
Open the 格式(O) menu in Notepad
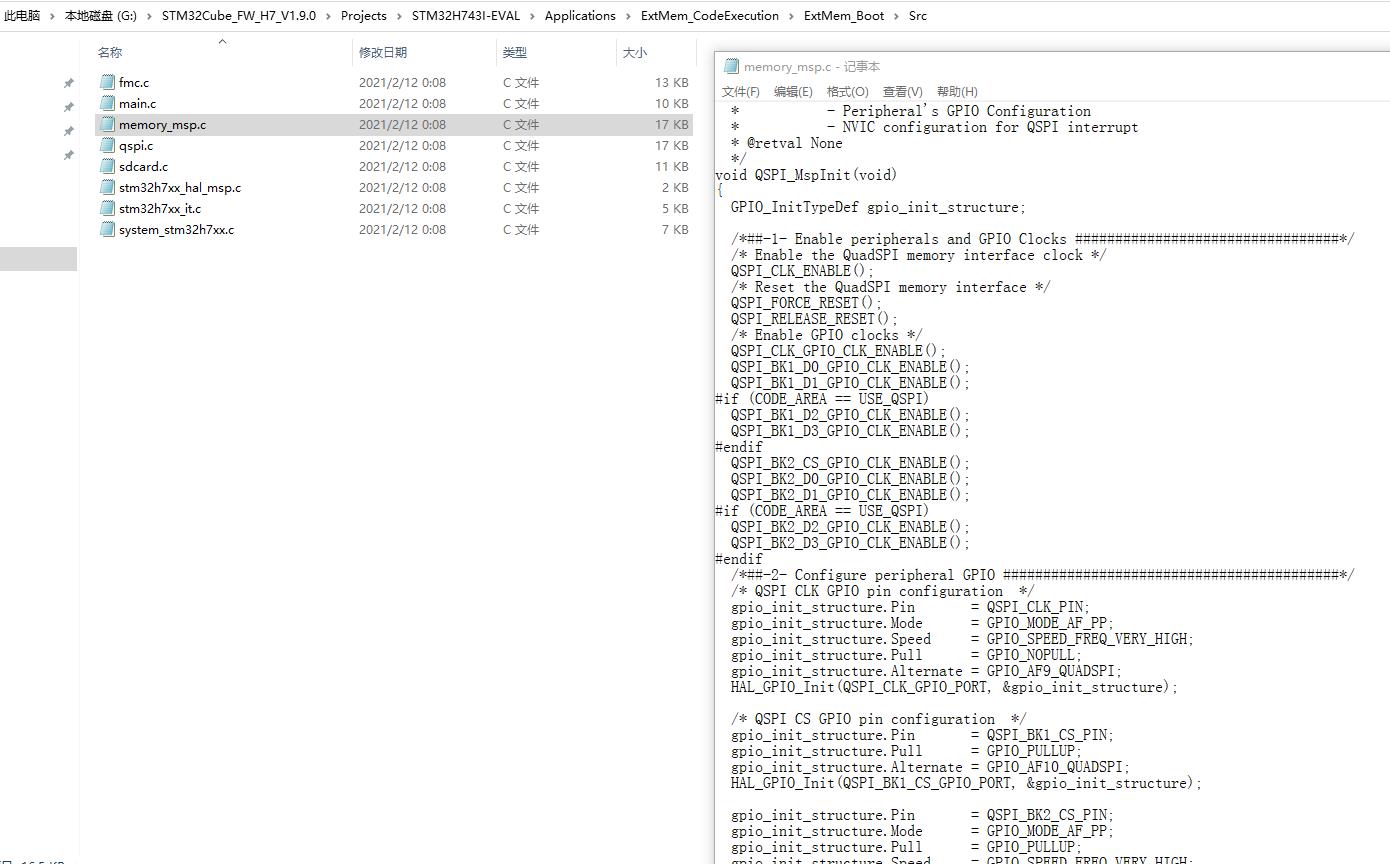[x=847, y=91]
